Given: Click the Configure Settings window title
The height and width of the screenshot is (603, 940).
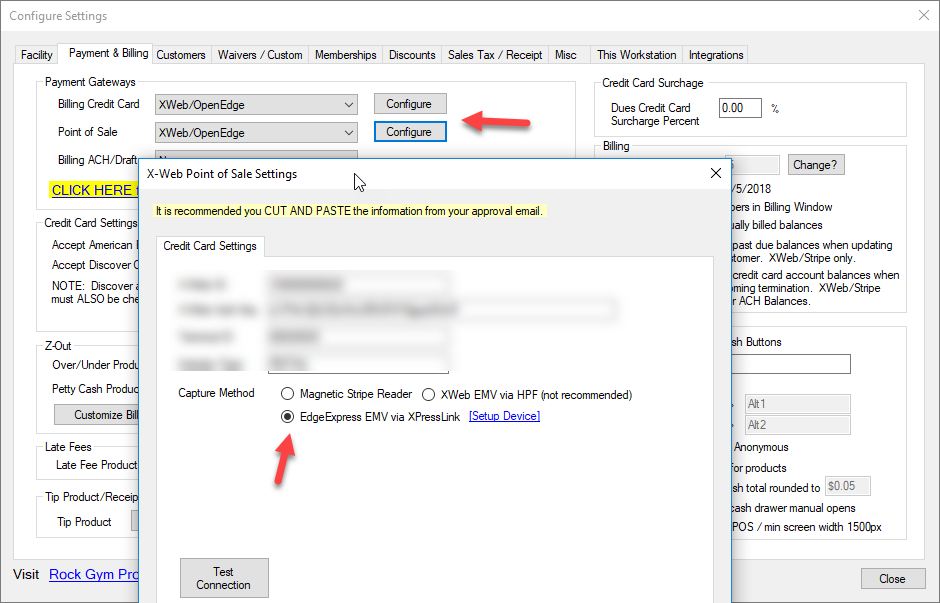Looking at the screenshot, I should coord(58,16).
